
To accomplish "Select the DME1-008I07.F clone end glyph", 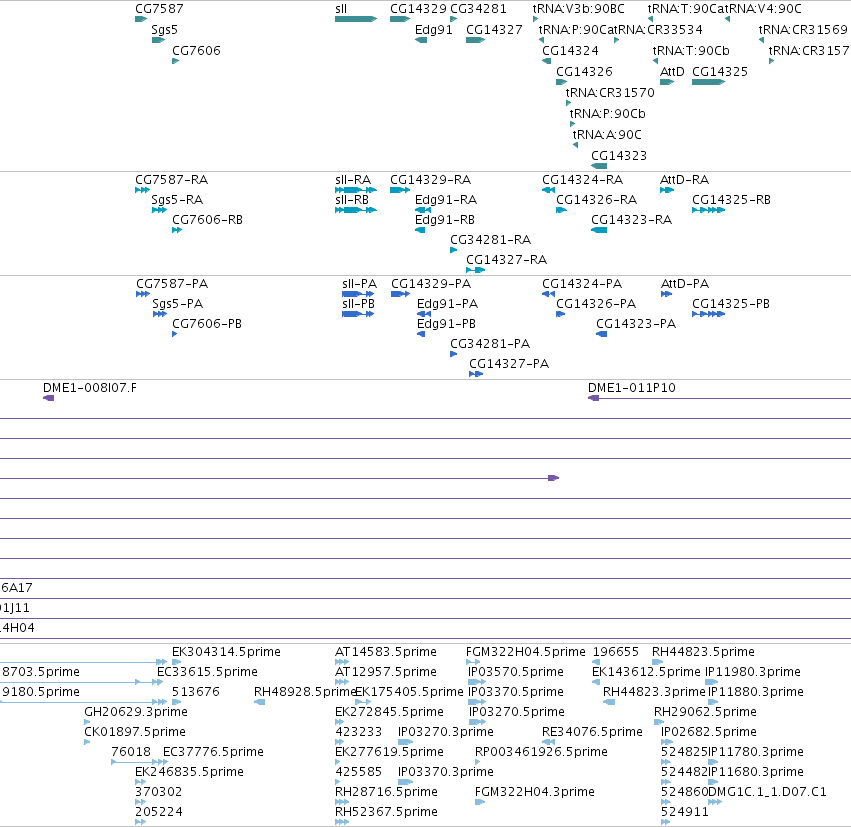I will pos(48,398).
